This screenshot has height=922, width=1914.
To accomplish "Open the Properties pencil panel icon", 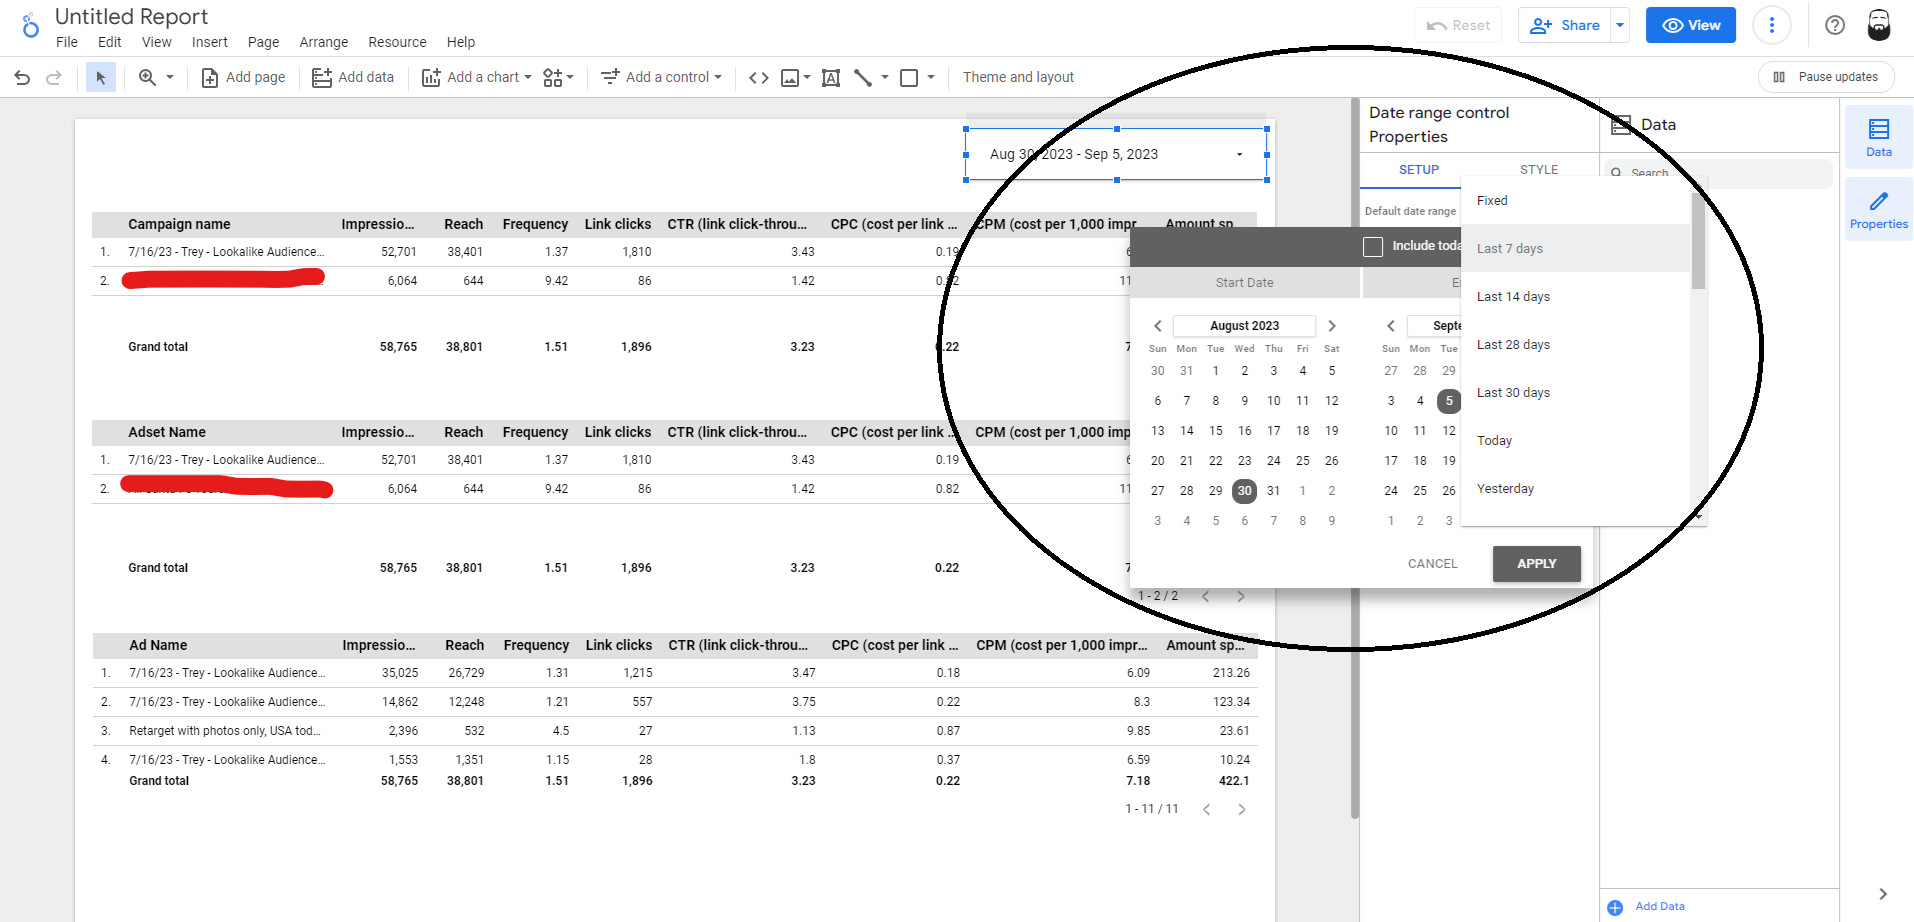I will tap(1878, 210).
